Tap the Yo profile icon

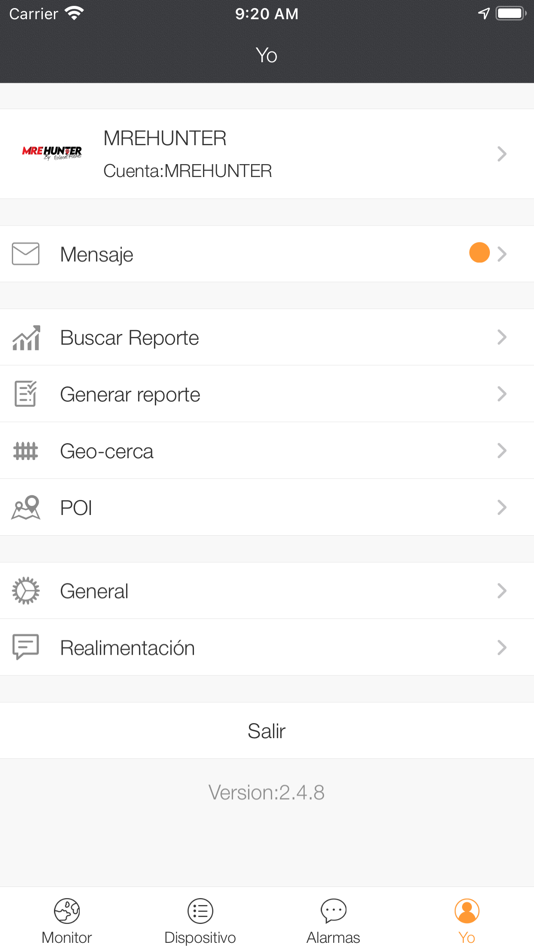[x=467, y=910]
